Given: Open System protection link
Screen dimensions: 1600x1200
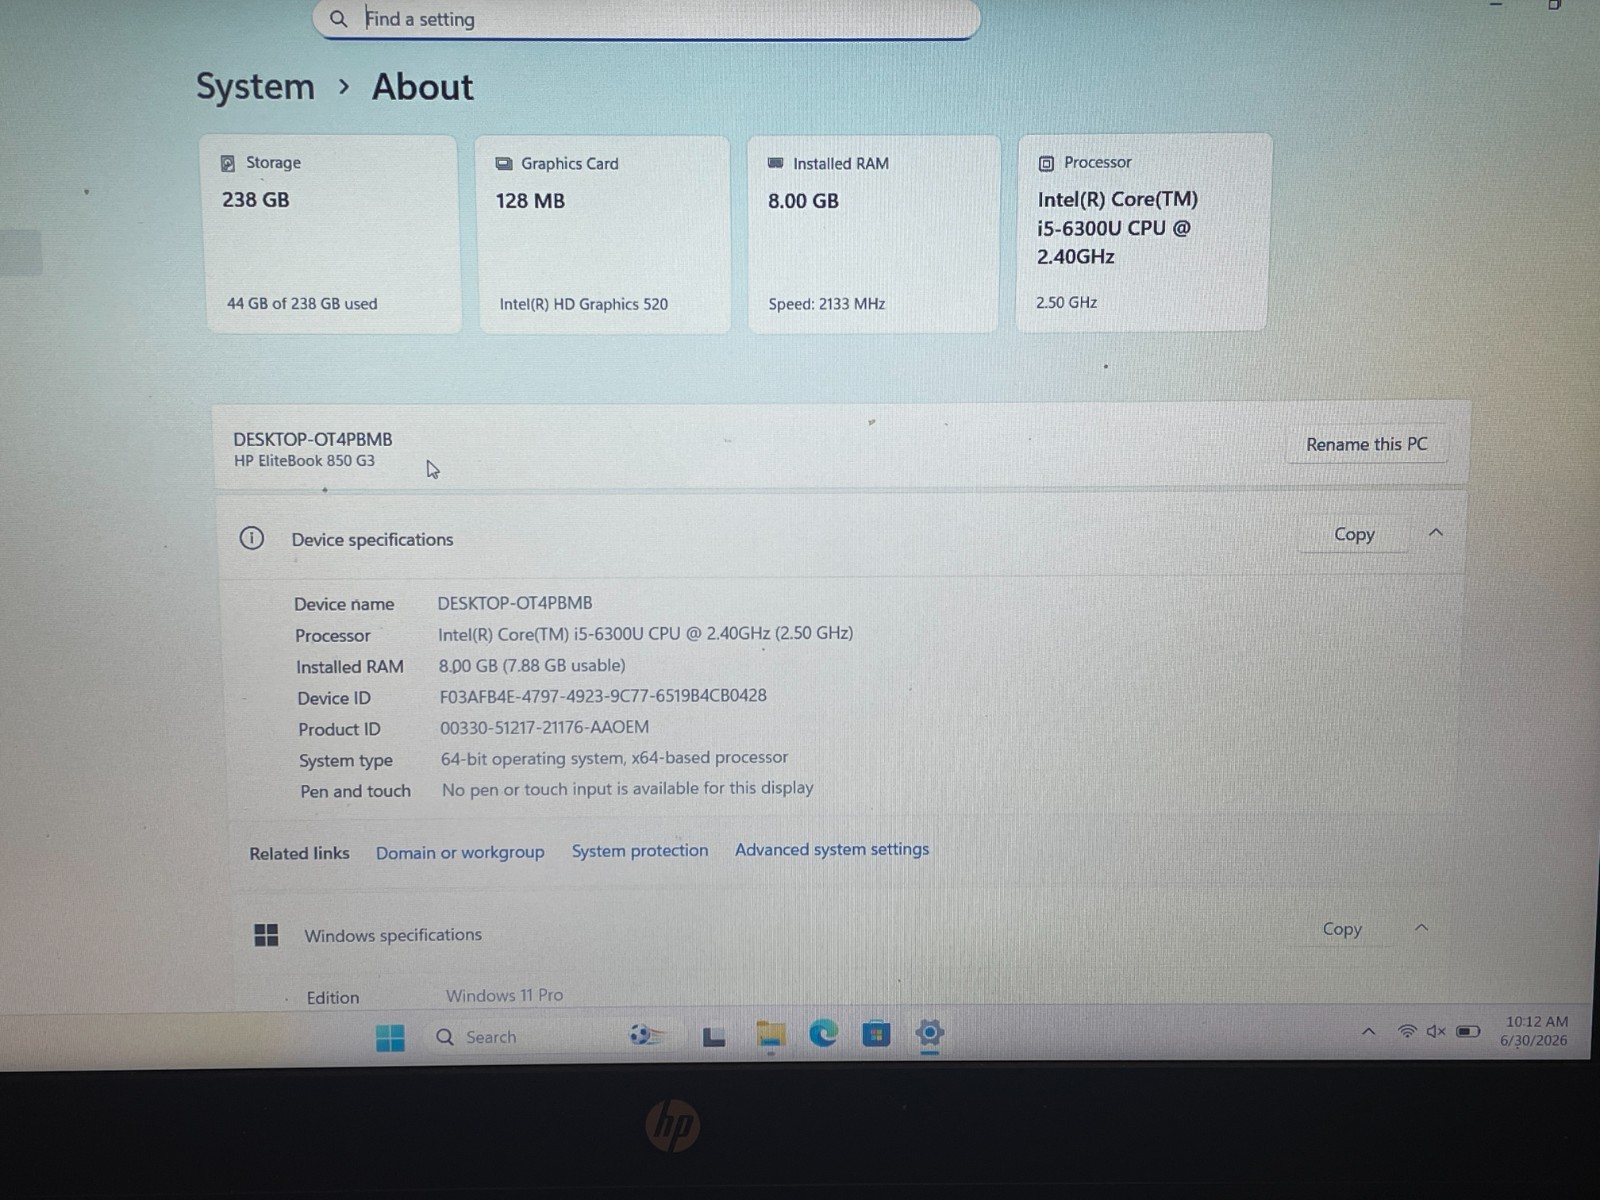Looking at the screenshot, I should point(640,851).
